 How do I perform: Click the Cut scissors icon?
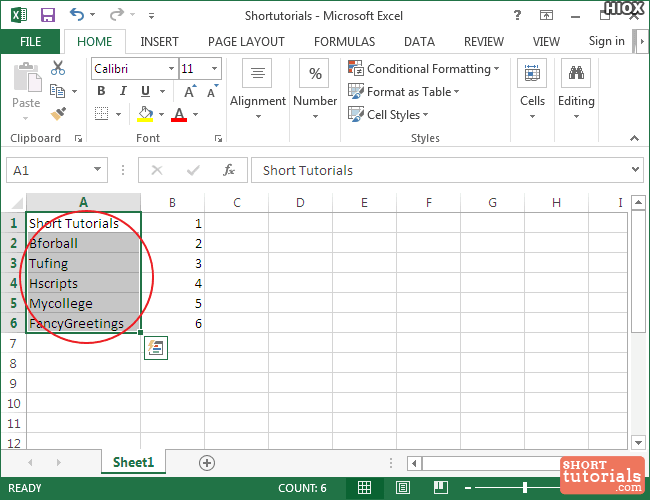tap(58, 68)
